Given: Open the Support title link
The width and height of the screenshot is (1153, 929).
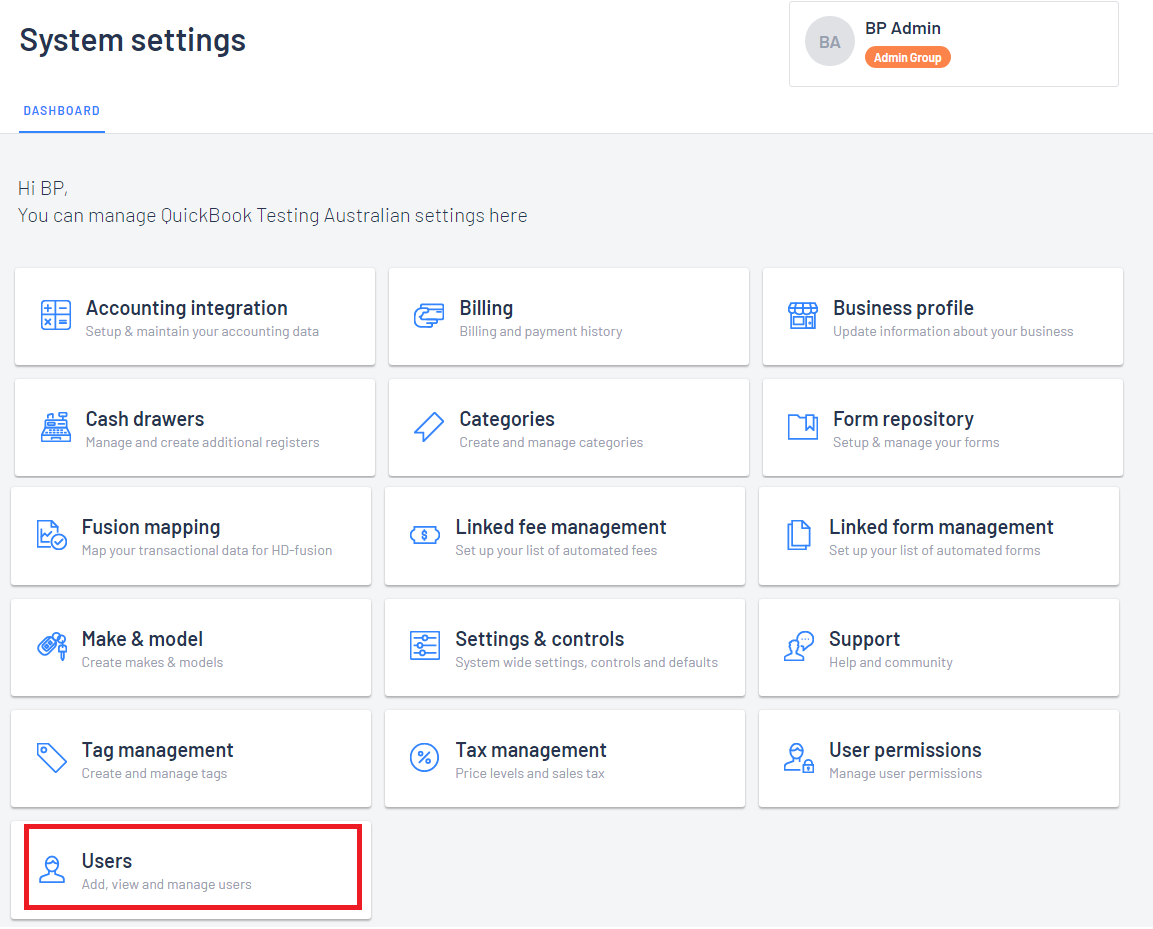Looking at the screenshot, I should [x=864, y=639].
